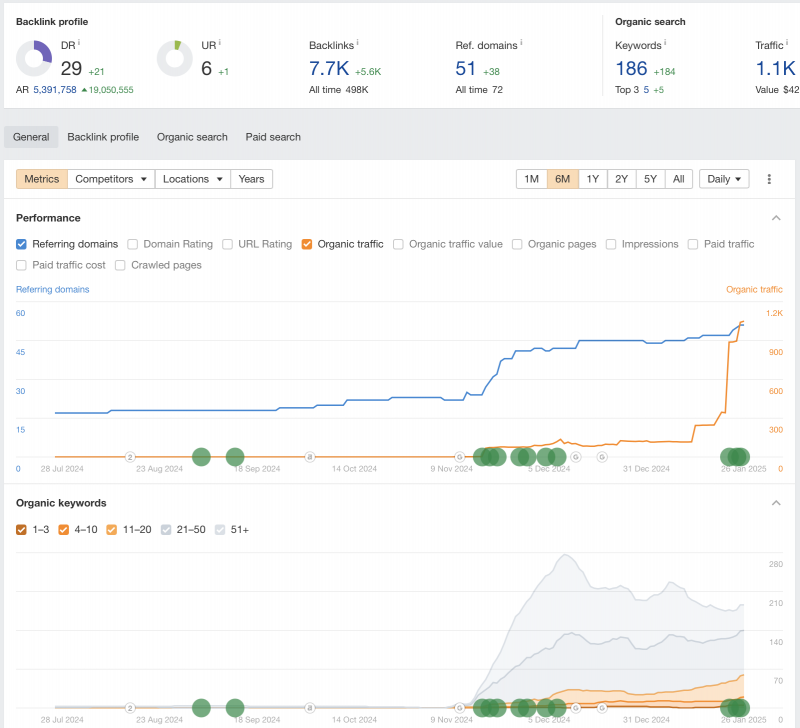Click the 7.7K backlinks count link

[x=329, y=68]
